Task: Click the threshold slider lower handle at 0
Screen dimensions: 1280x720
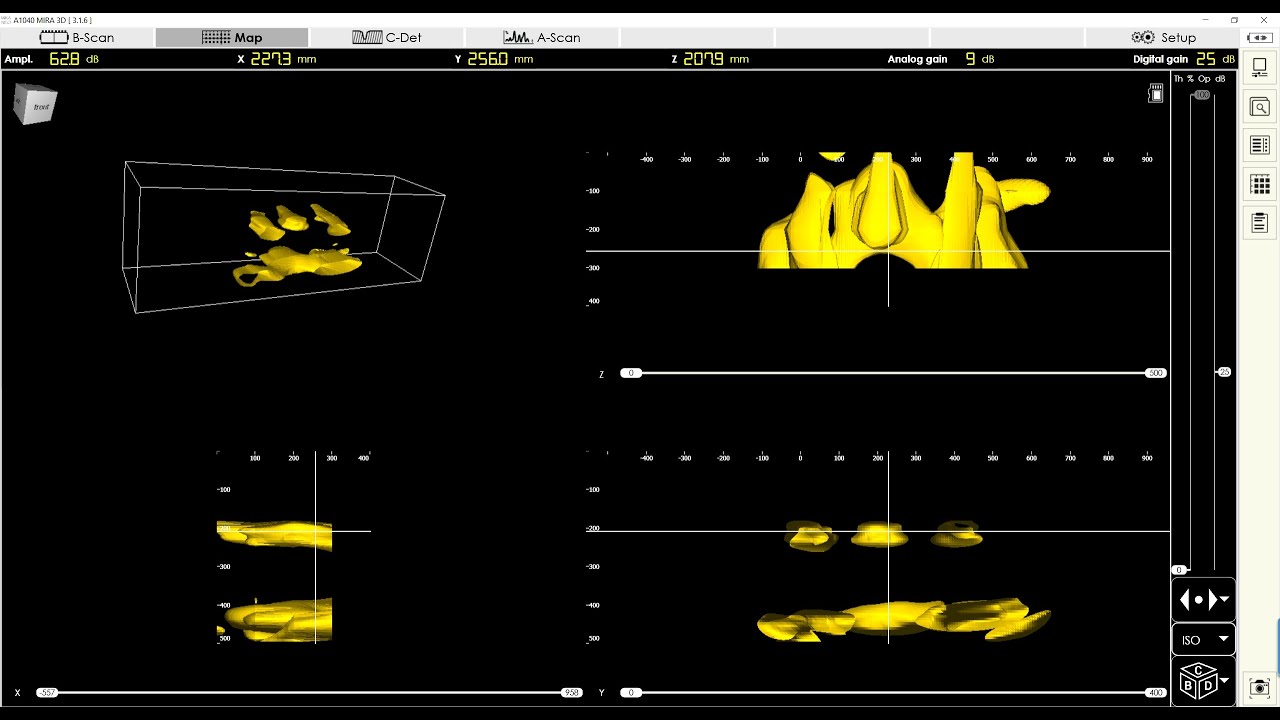Action: pyautogui.click(x=1180, y=570)
